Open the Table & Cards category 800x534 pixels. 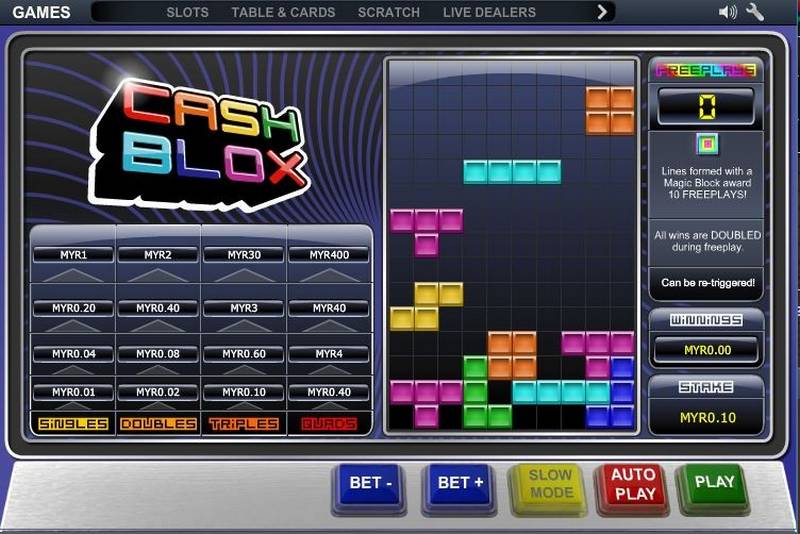point(283,12)
